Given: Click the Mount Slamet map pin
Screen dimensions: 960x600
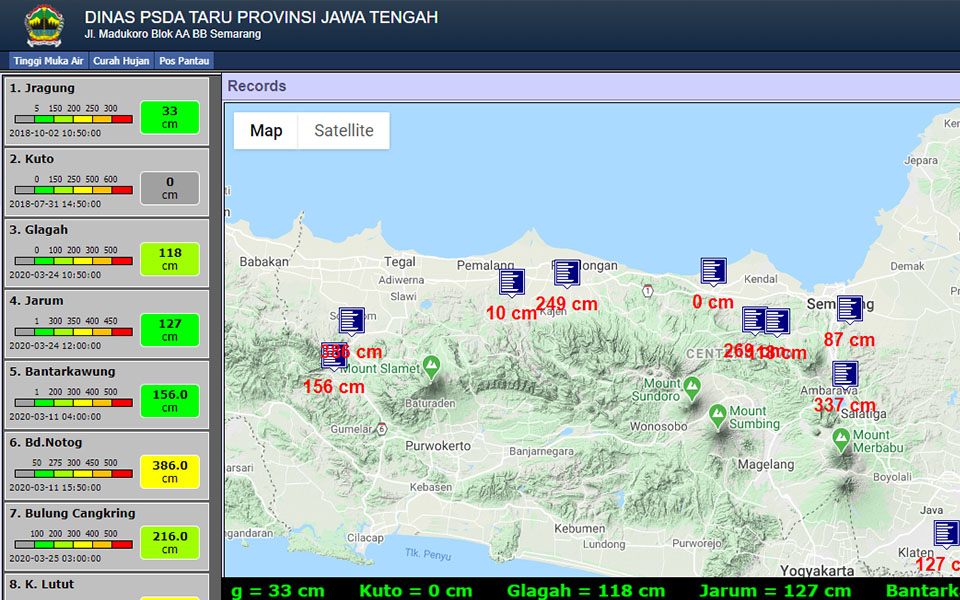Looking at the screenshot, I should click(x=432, y=364).
